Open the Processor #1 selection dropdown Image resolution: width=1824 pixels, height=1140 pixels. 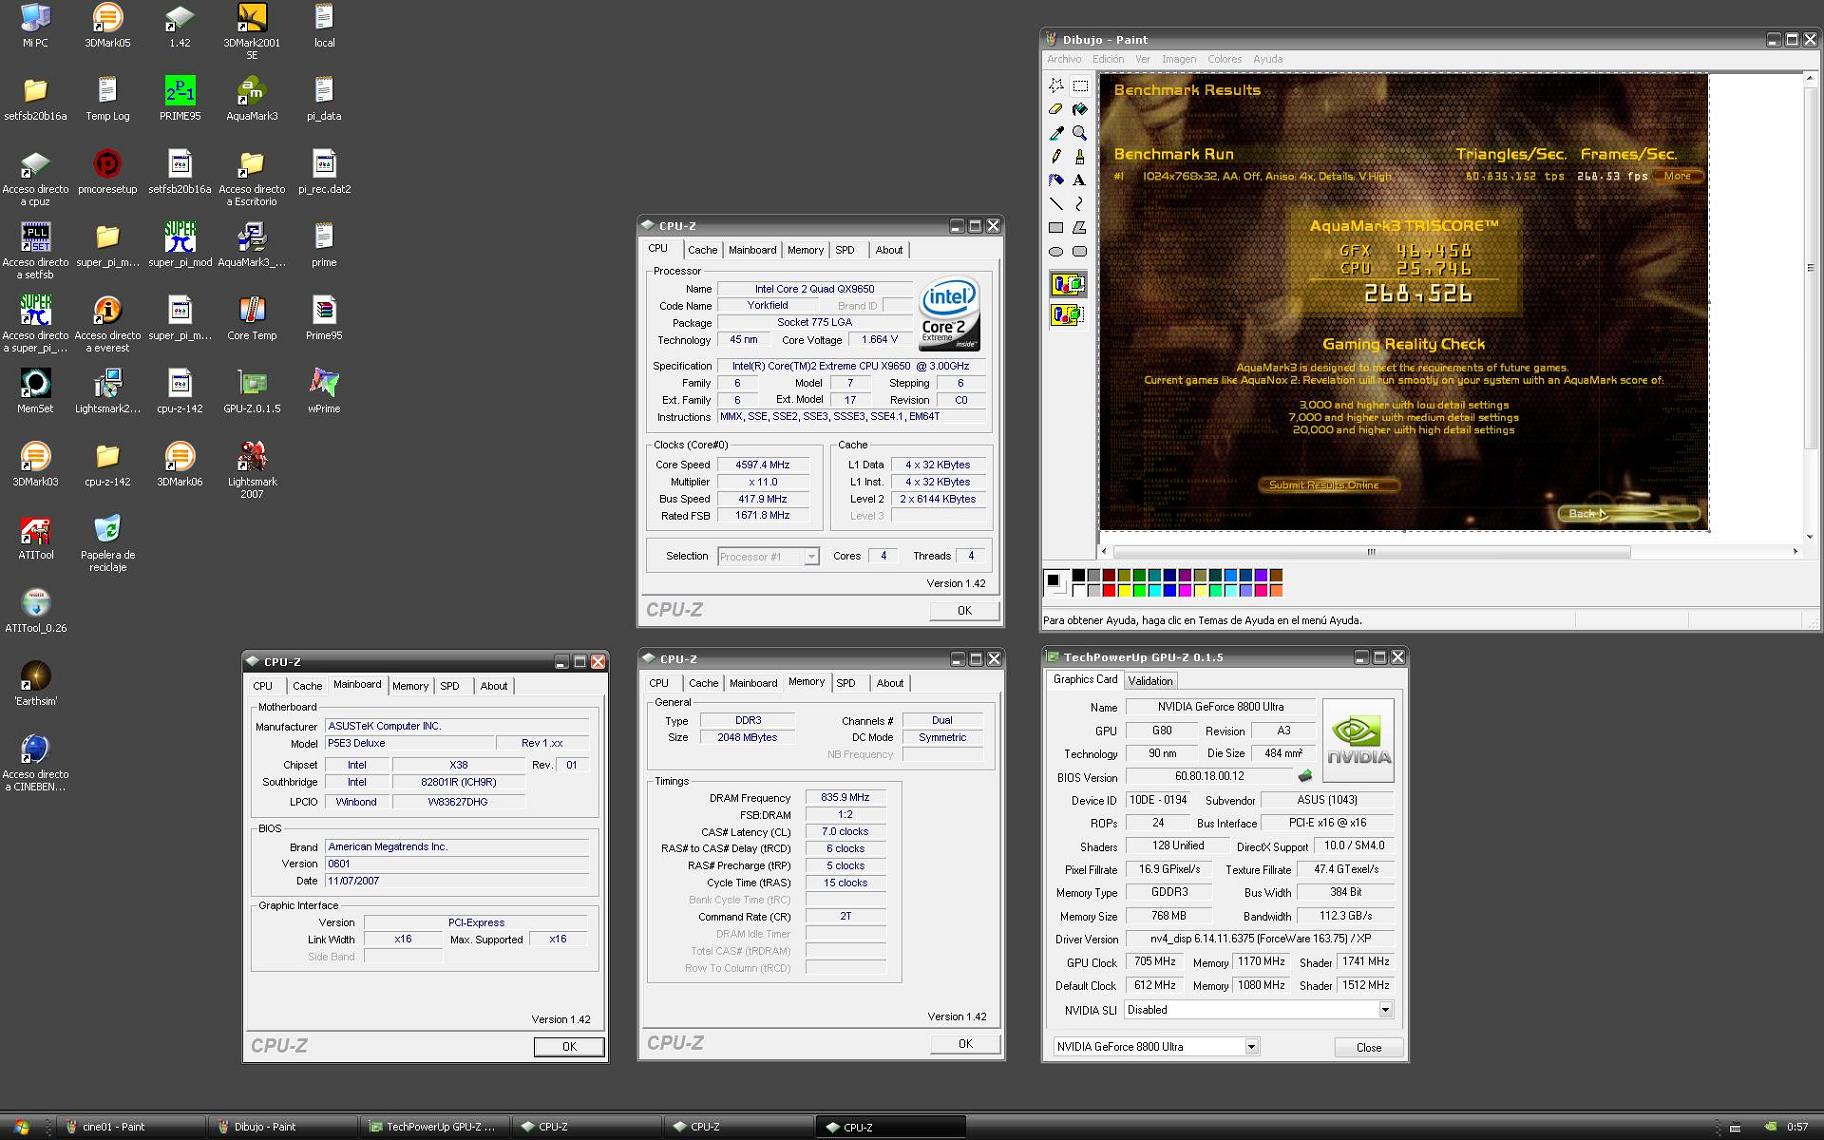pyautogui.click(x=811, y=557)
